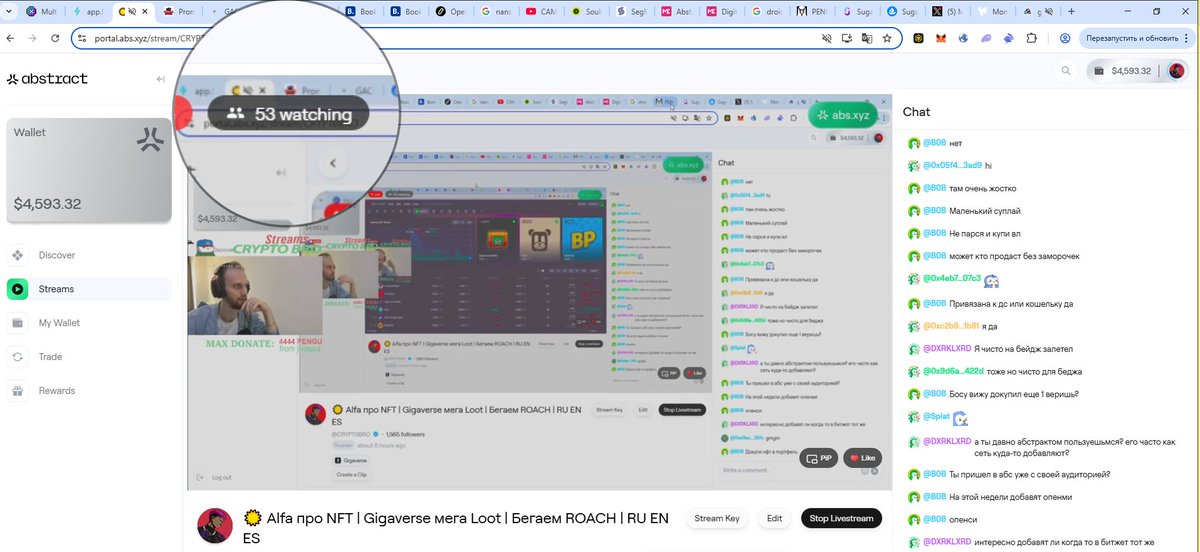This screenshot has width=1200, height=552.
Task: Click the avatar beside @0x05f4...3ad9 message
Action: click(x=913, y=166)
